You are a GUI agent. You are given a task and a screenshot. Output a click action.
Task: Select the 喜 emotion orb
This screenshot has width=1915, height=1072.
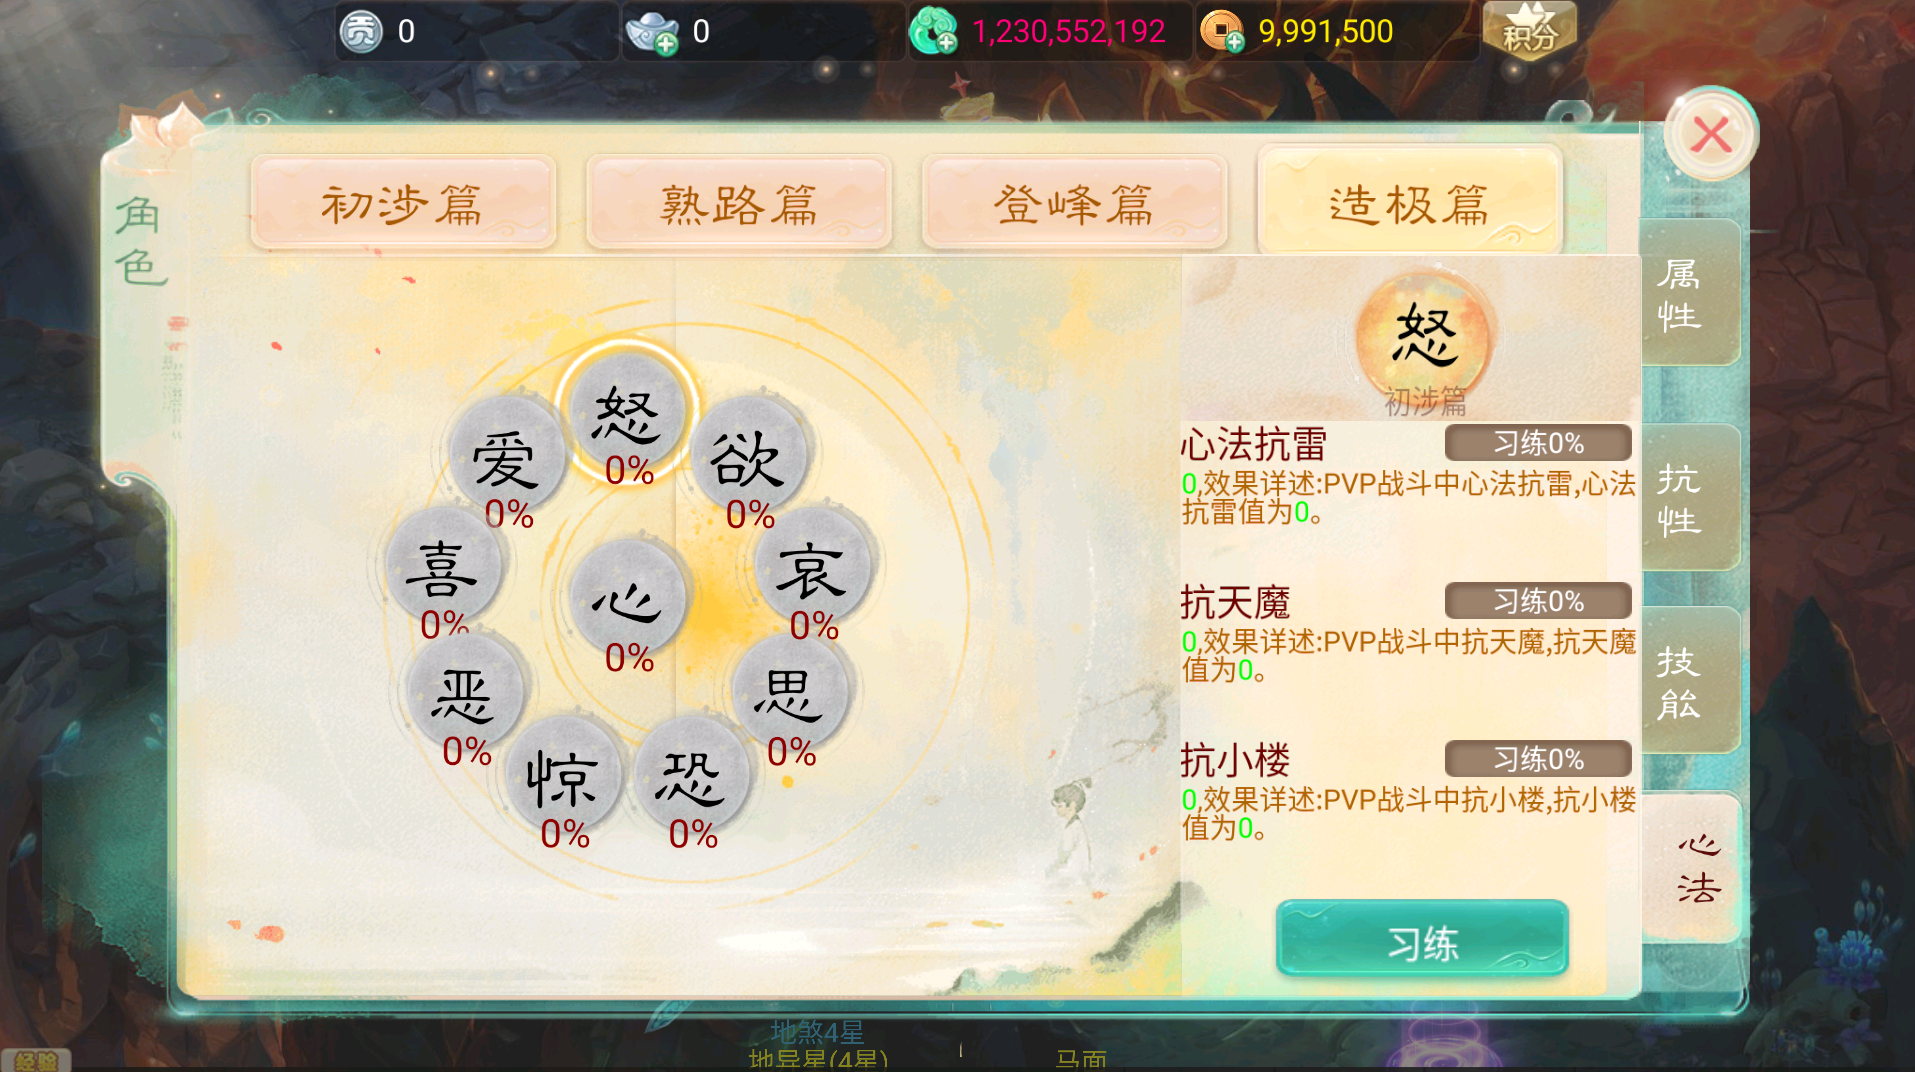[x=443, y=566]
